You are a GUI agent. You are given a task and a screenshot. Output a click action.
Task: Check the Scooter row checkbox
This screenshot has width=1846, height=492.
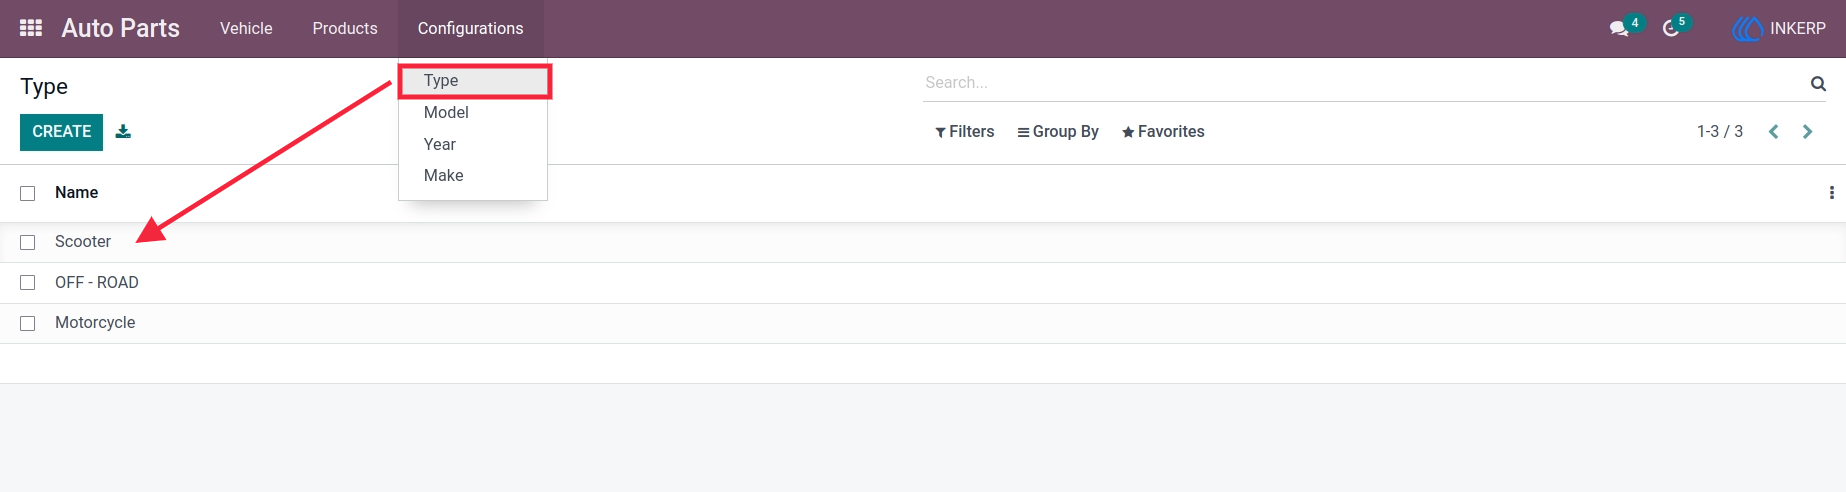point(28,242)
